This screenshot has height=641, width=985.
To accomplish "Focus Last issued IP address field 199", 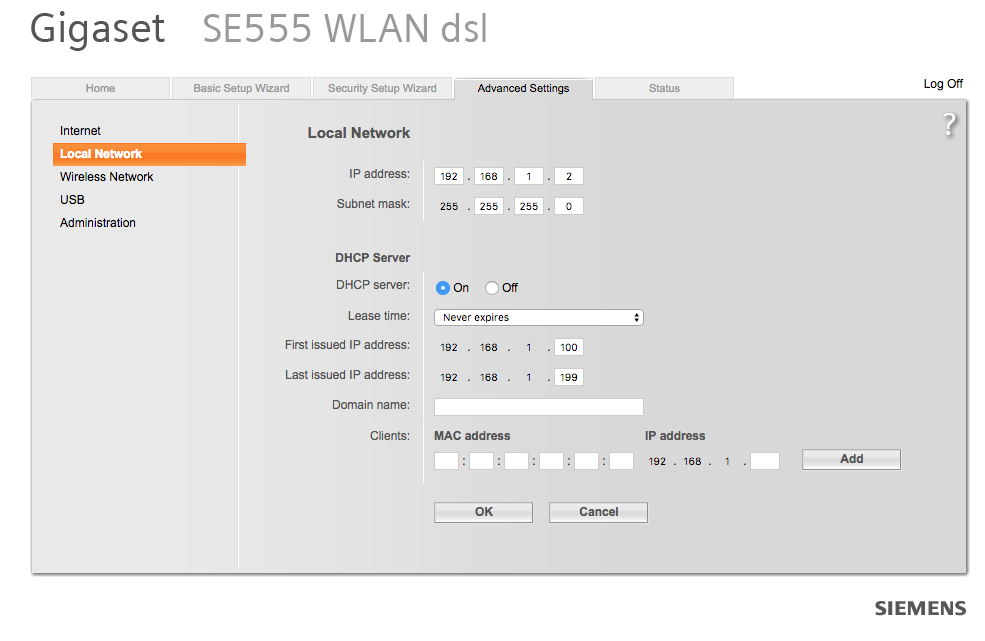I will coord(569,377).
